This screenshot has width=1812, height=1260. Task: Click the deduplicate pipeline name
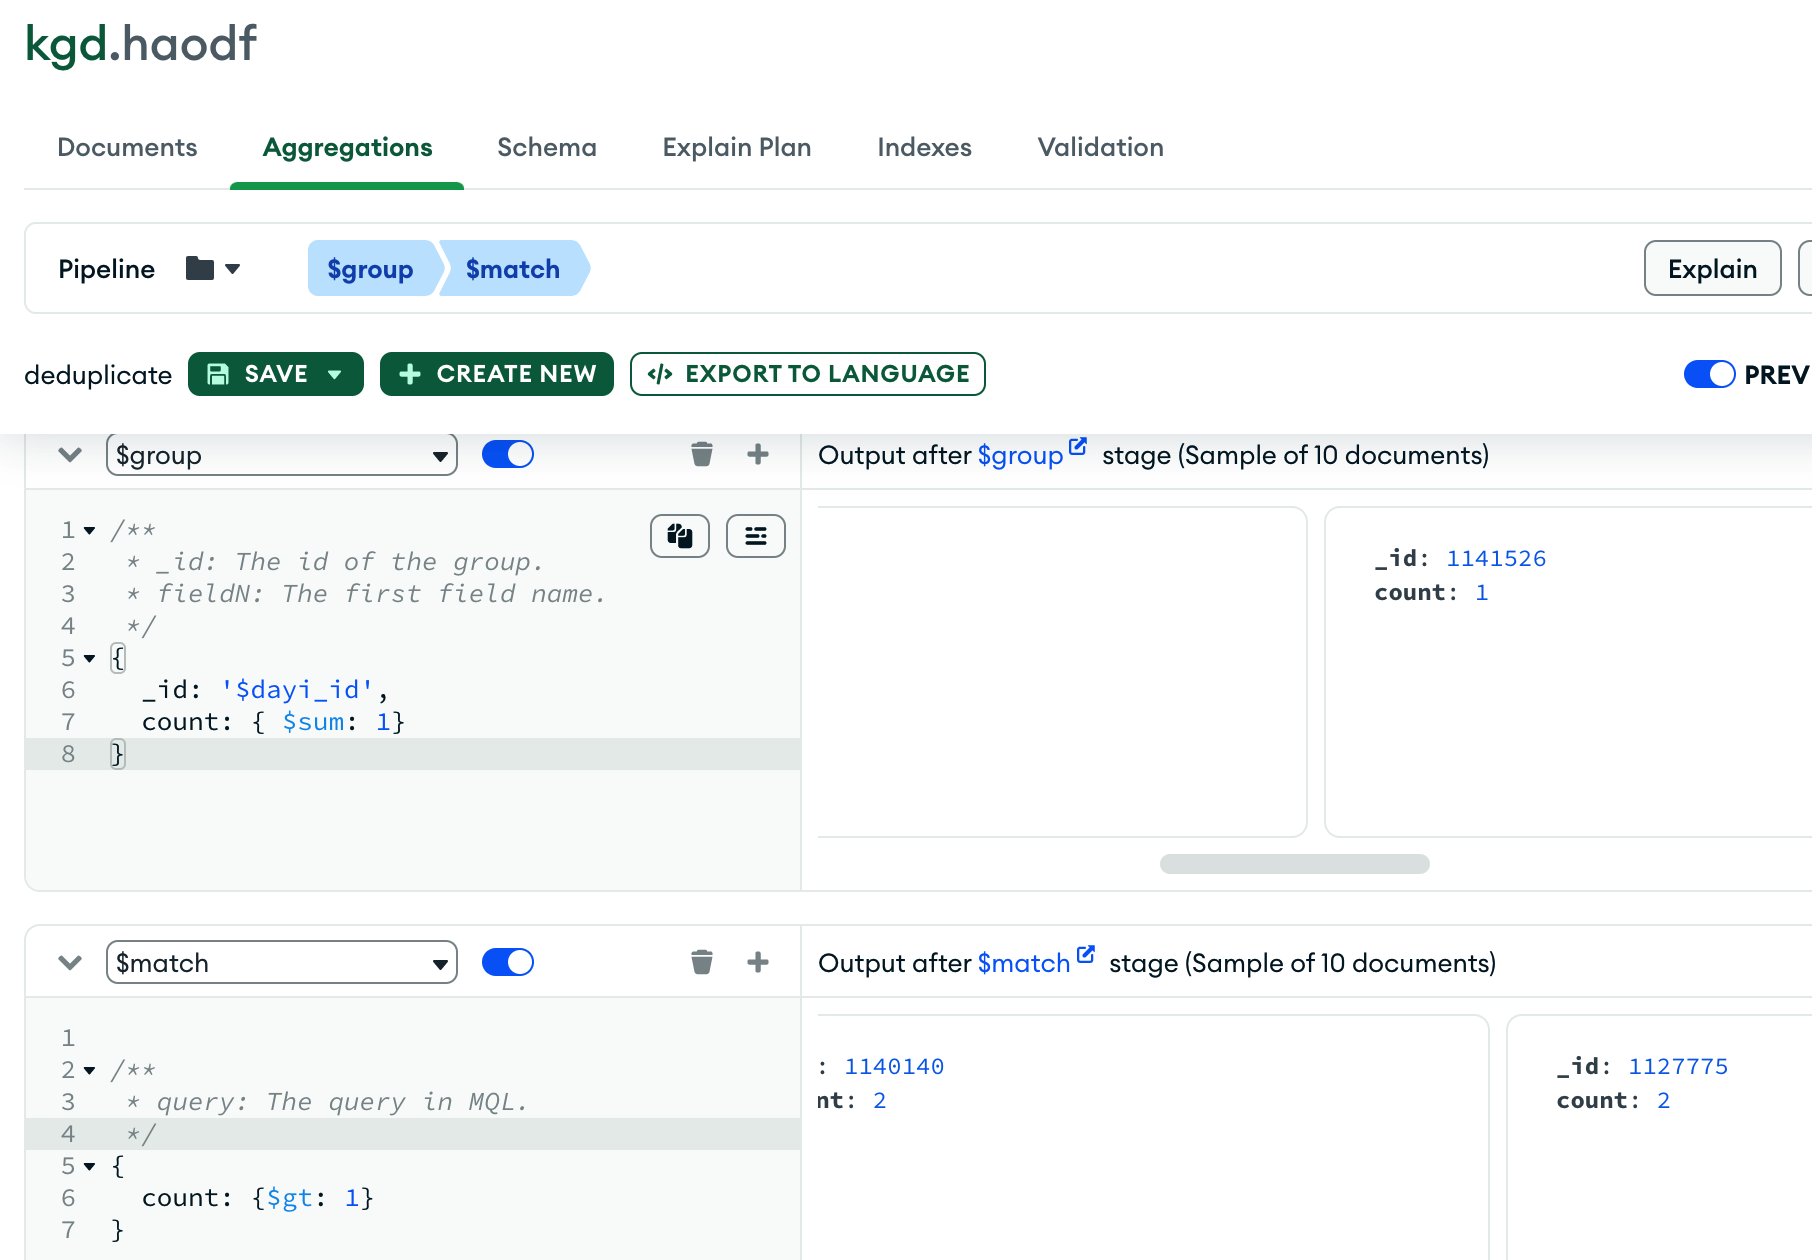click(98, 375)
